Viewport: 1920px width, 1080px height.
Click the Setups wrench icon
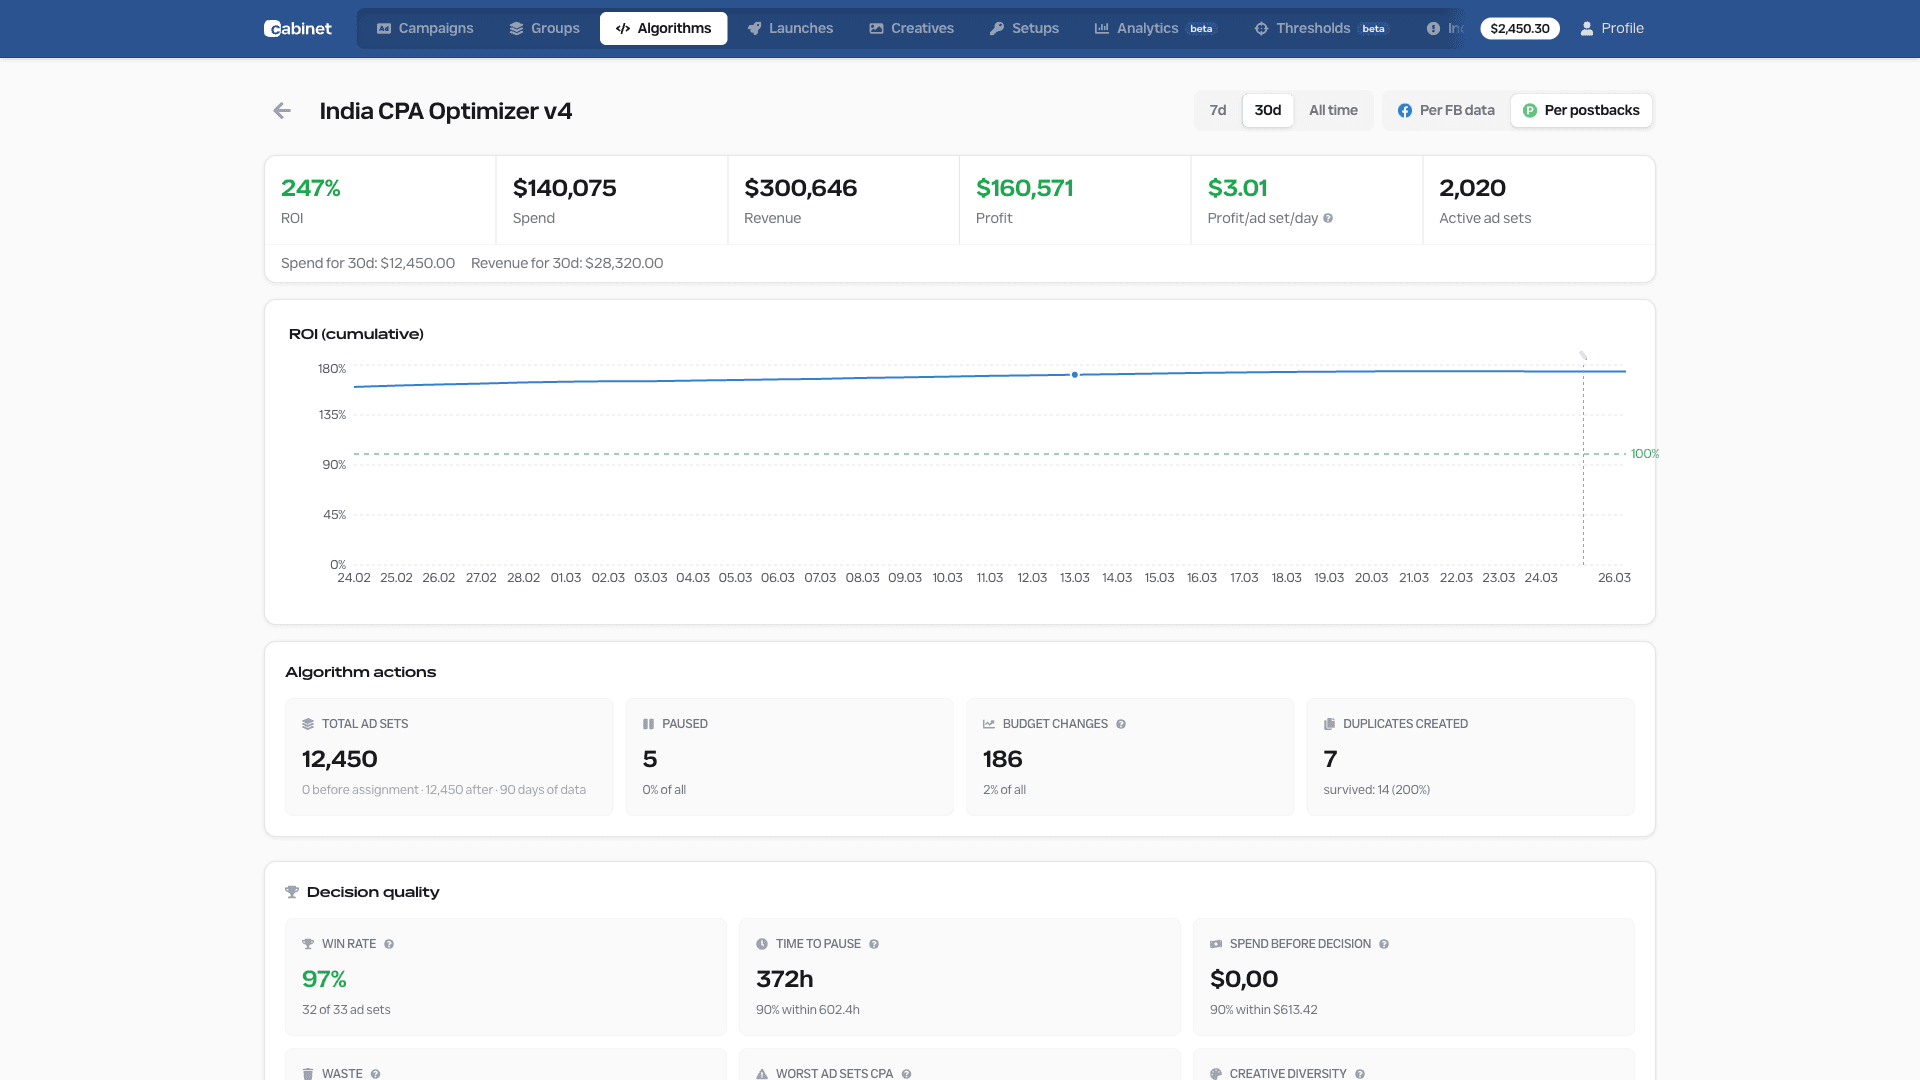point(996,28)
